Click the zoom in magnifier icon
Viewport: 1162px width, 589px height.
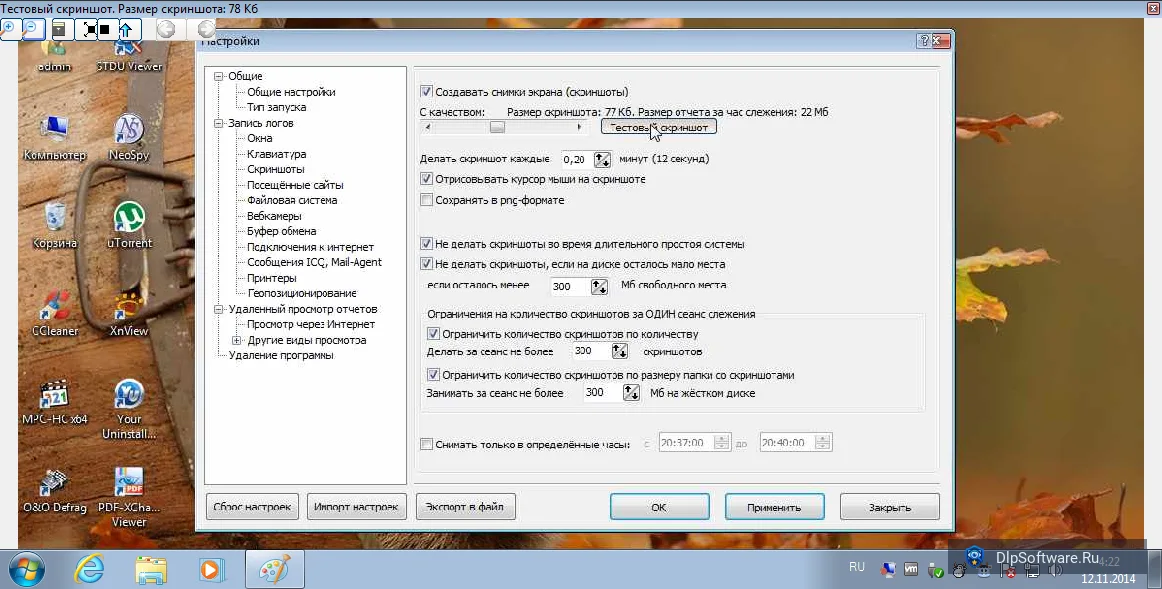pyautogui.click(x=9, y=29)
